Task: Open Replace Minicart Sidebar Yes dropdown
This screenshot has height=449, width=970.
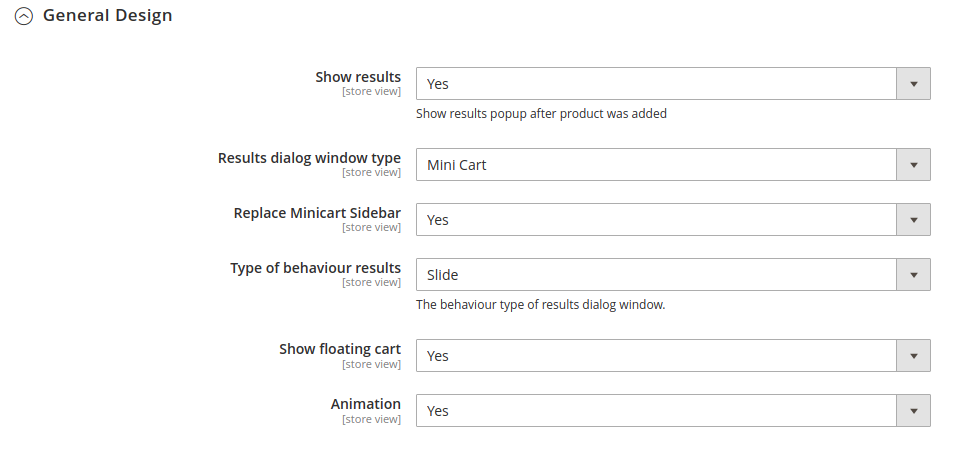Action: click(673, 220)
